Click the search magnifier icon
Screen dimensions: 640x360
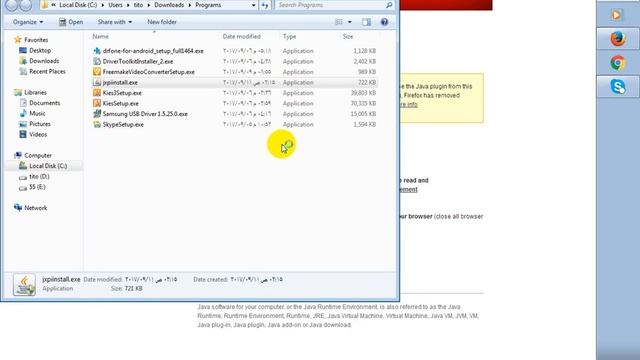click(x=389, y=5)
